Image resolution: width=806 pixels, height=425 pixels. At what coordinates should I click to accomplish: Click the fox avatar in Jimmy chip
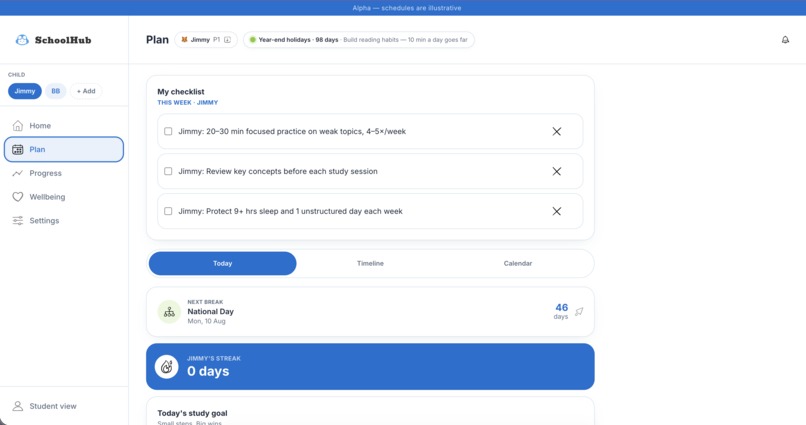pos(184,40)
